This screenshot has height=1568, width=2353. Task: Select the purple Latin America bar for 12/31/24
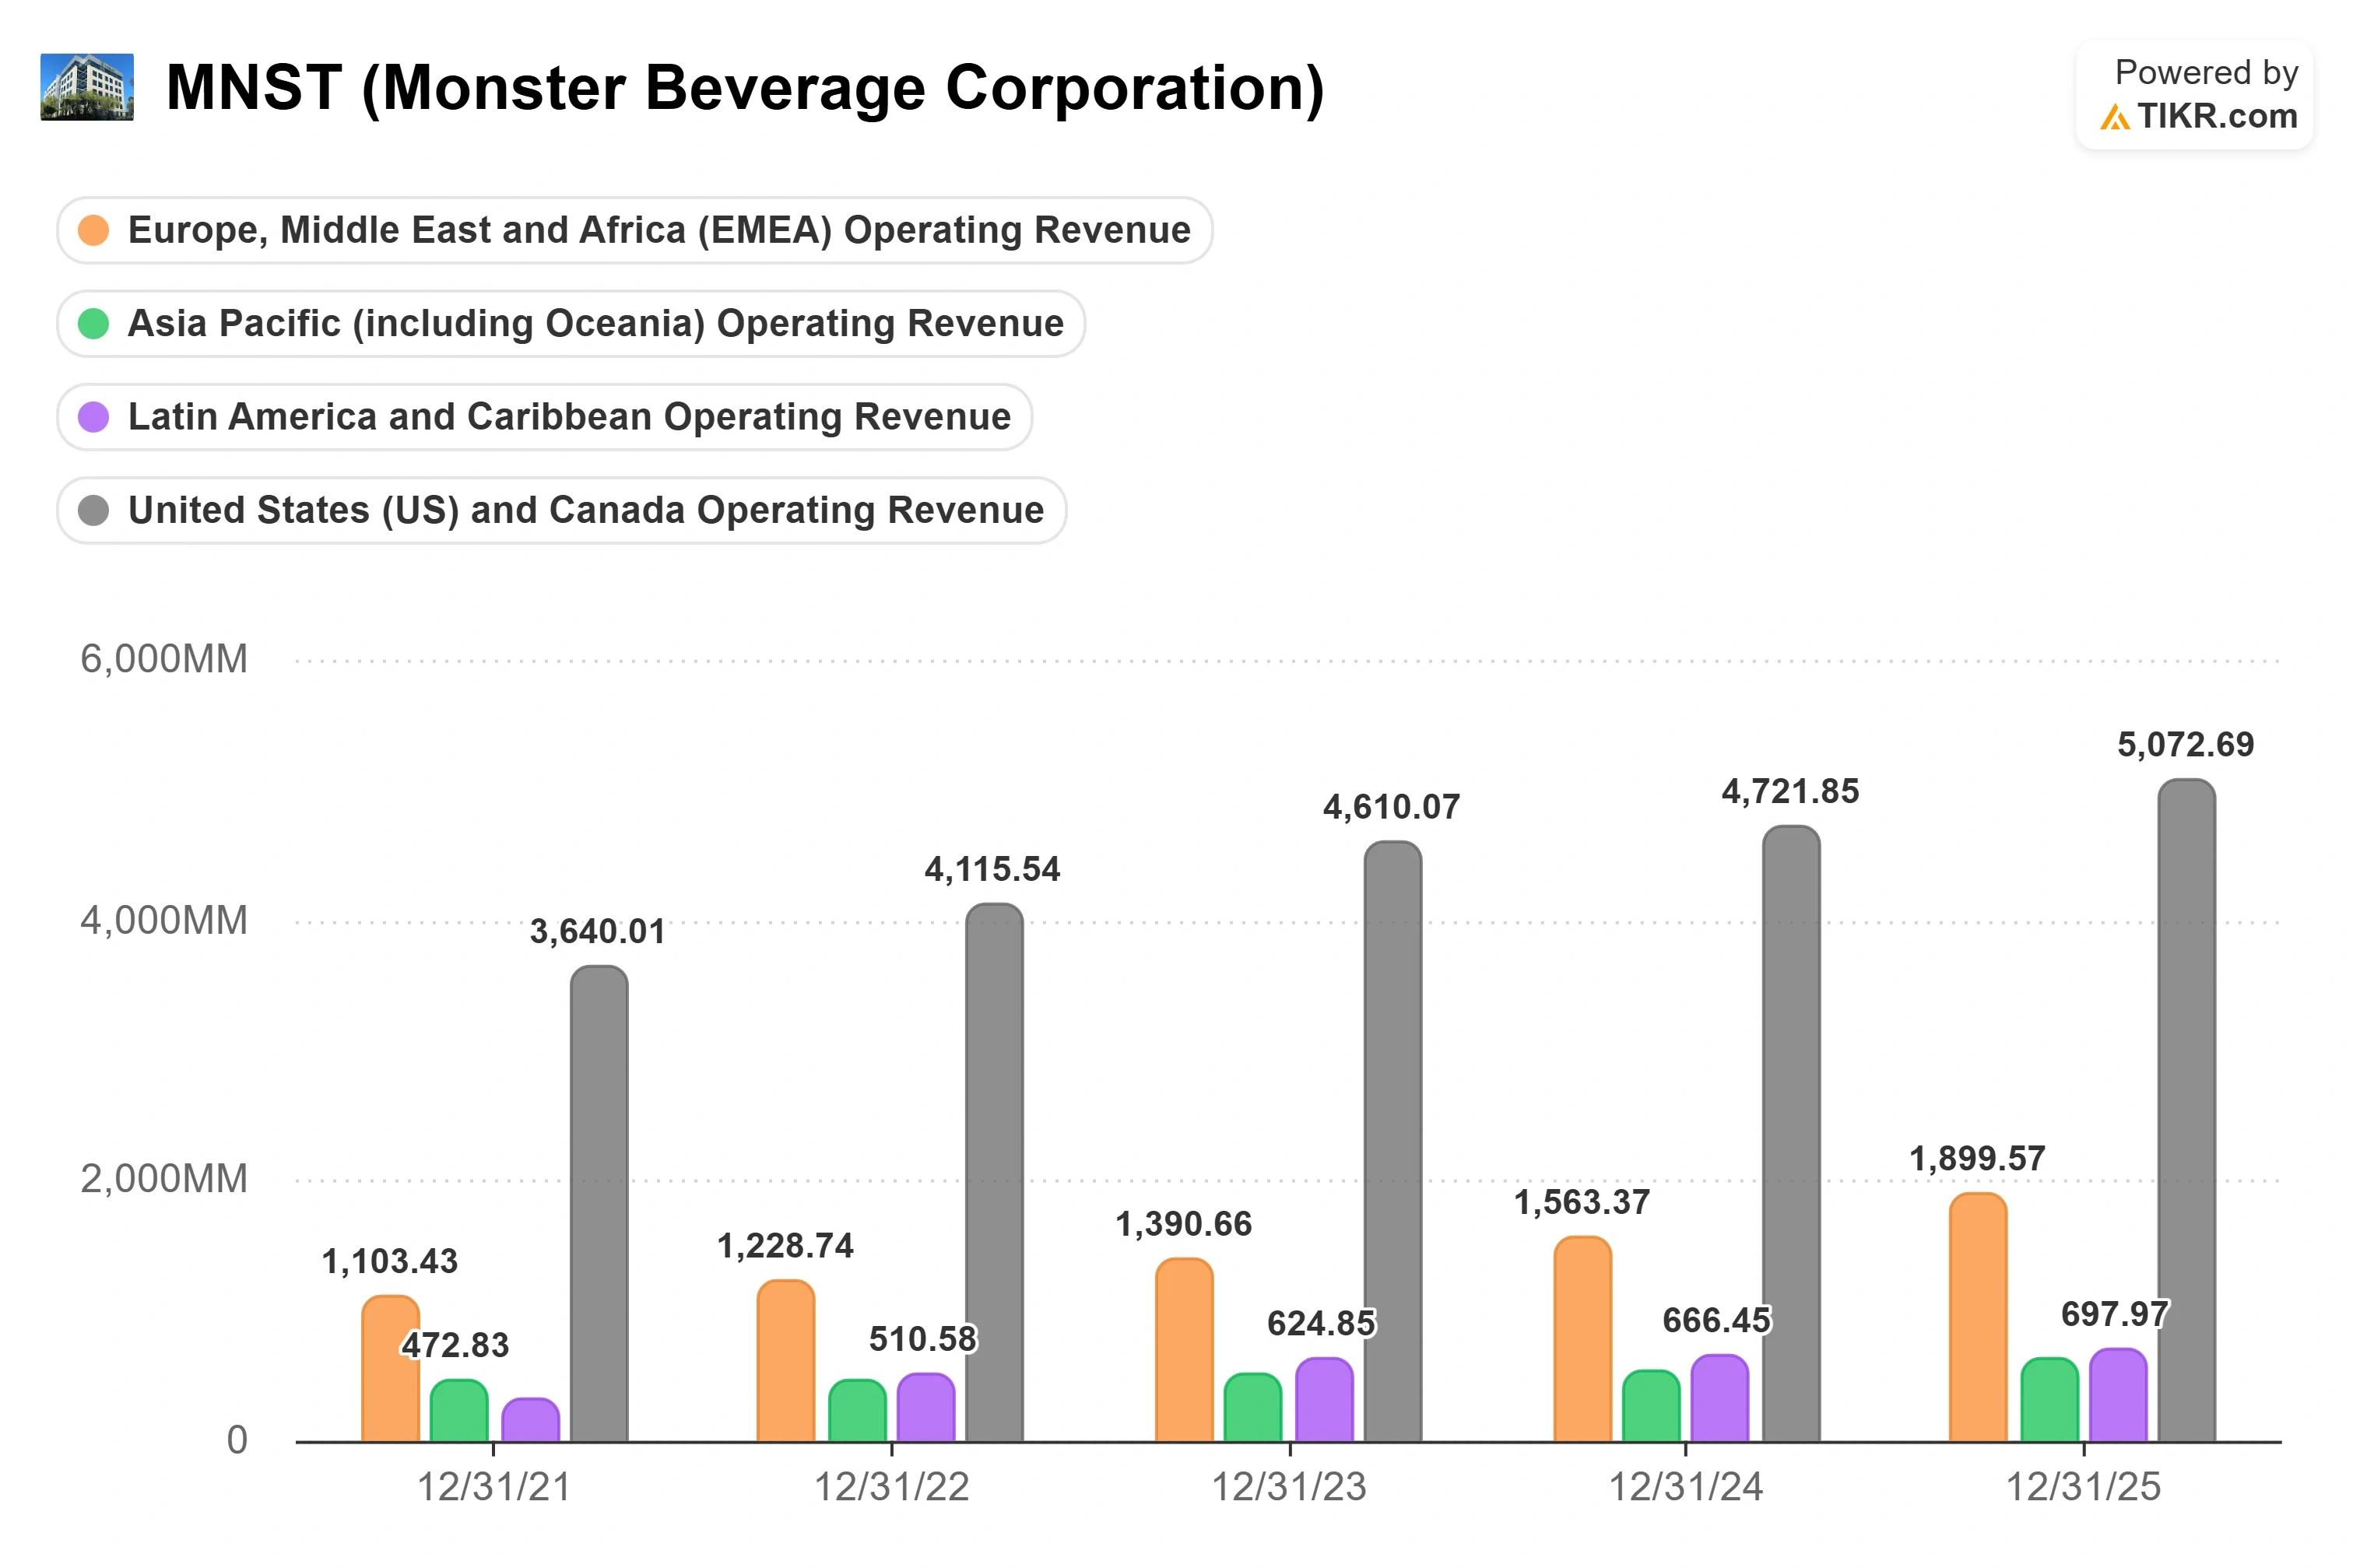coord(1720,1398)
